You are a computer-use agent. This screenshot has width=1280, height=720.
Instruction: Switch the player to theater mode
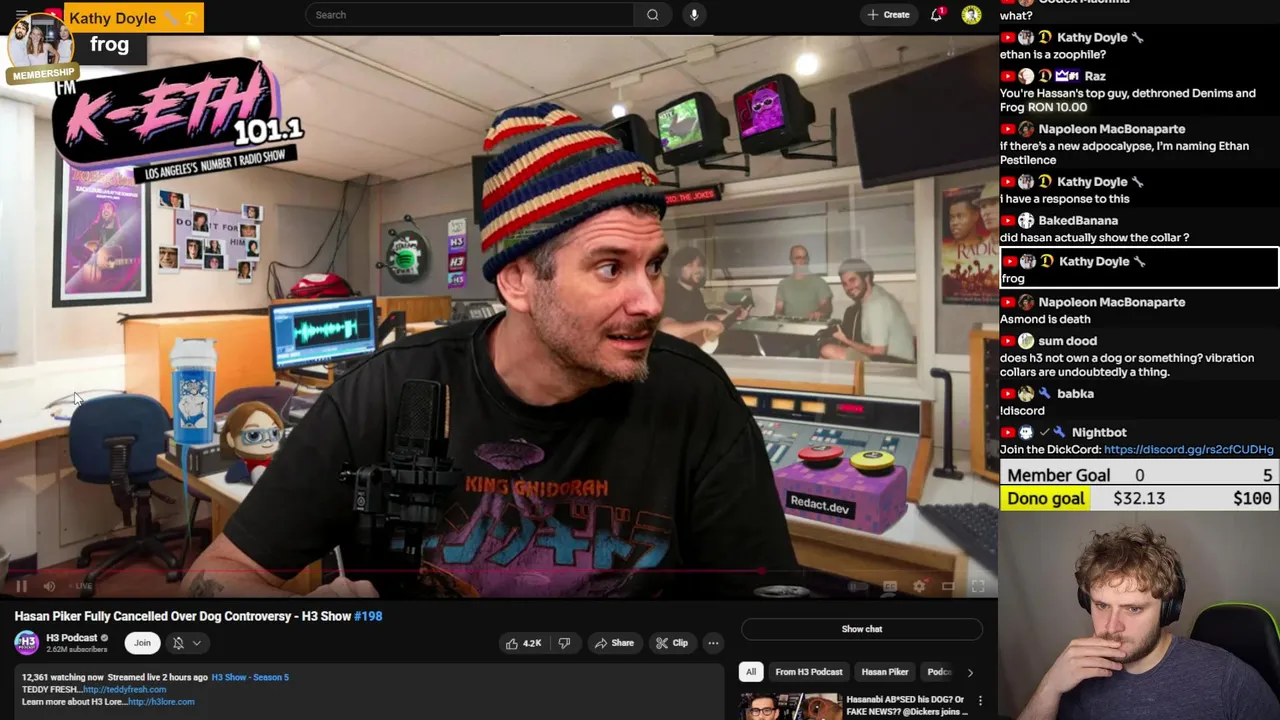click(948, 586)
